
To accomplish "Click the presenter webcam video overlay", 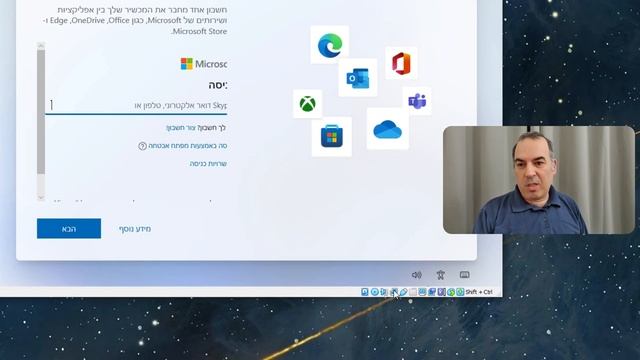I will [539, 180].
